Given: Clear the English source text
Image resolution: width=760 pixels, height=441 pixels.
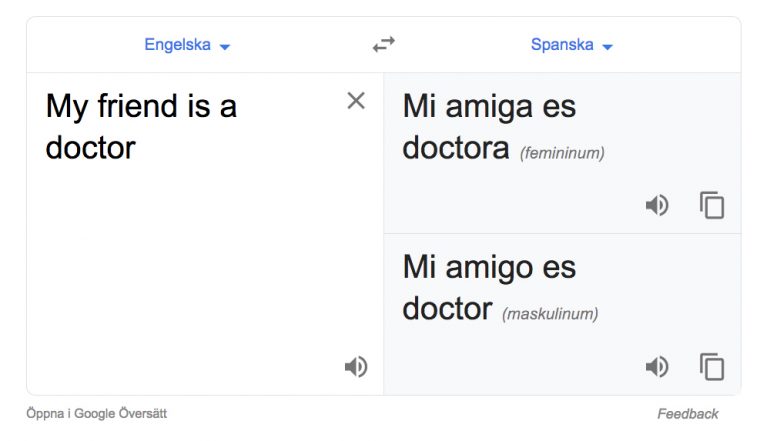Looking at the screenshot, I should point(356,101).
